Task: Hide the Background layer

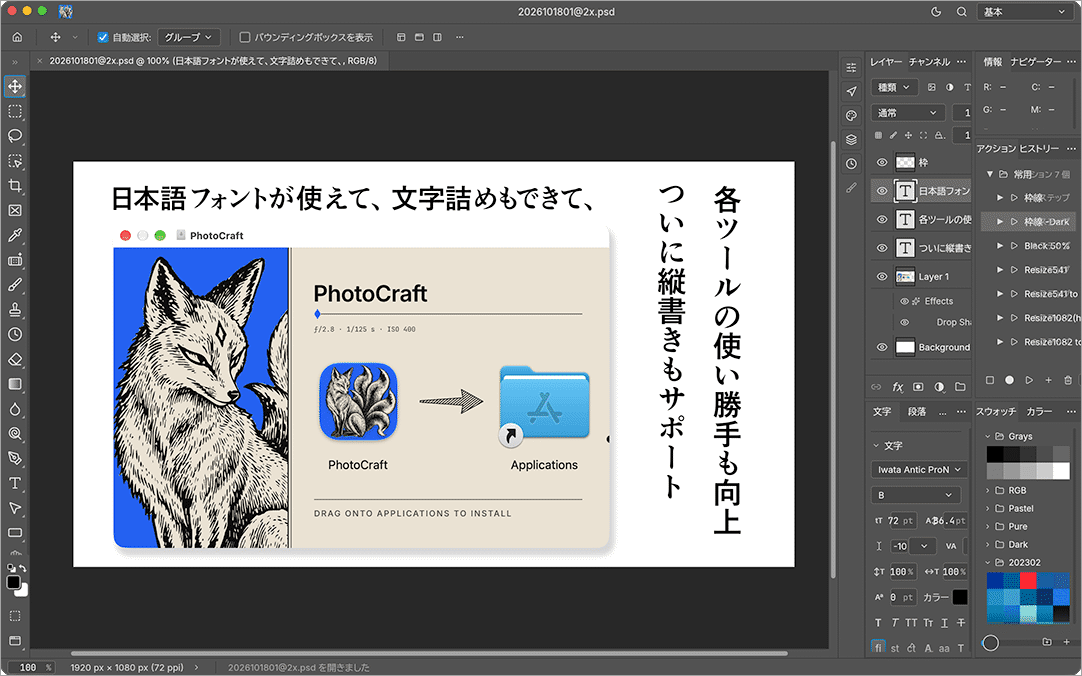Action: point(882,348)
